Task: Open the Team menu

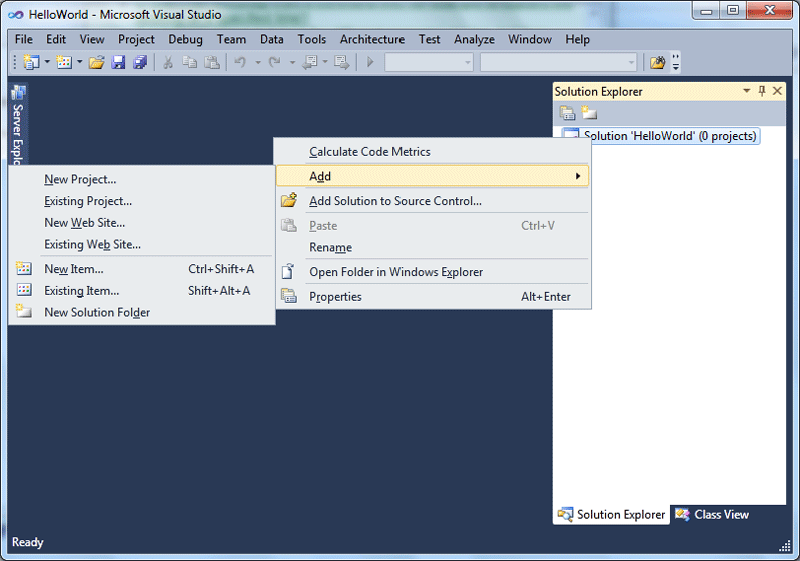Action: tap(231, 39)
